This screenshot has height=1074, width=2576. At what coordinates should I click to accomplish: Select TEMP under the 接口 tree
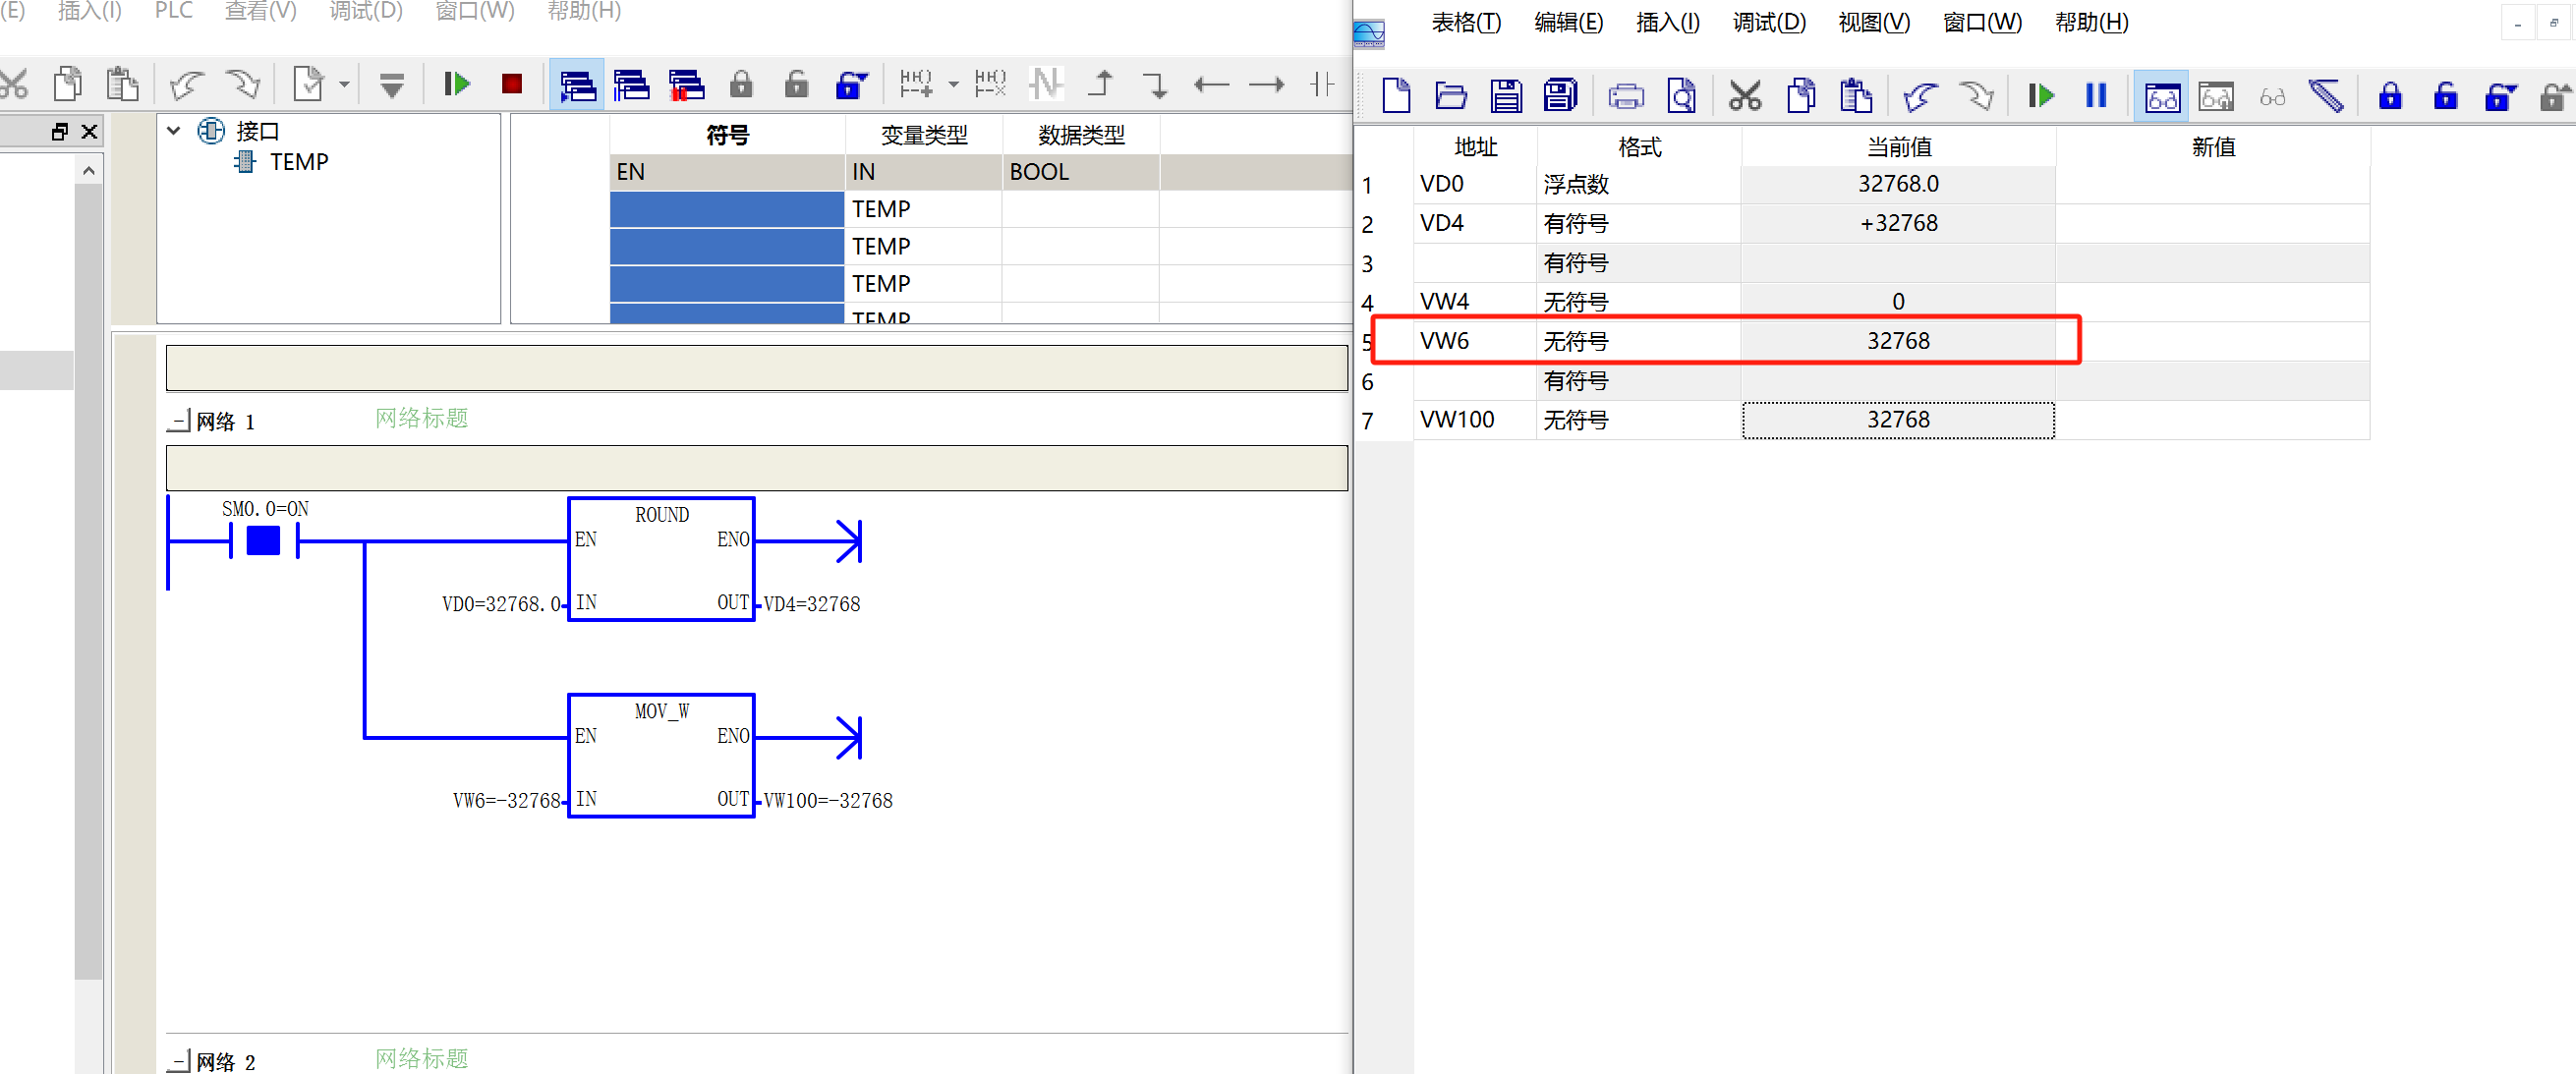point(298,162)
